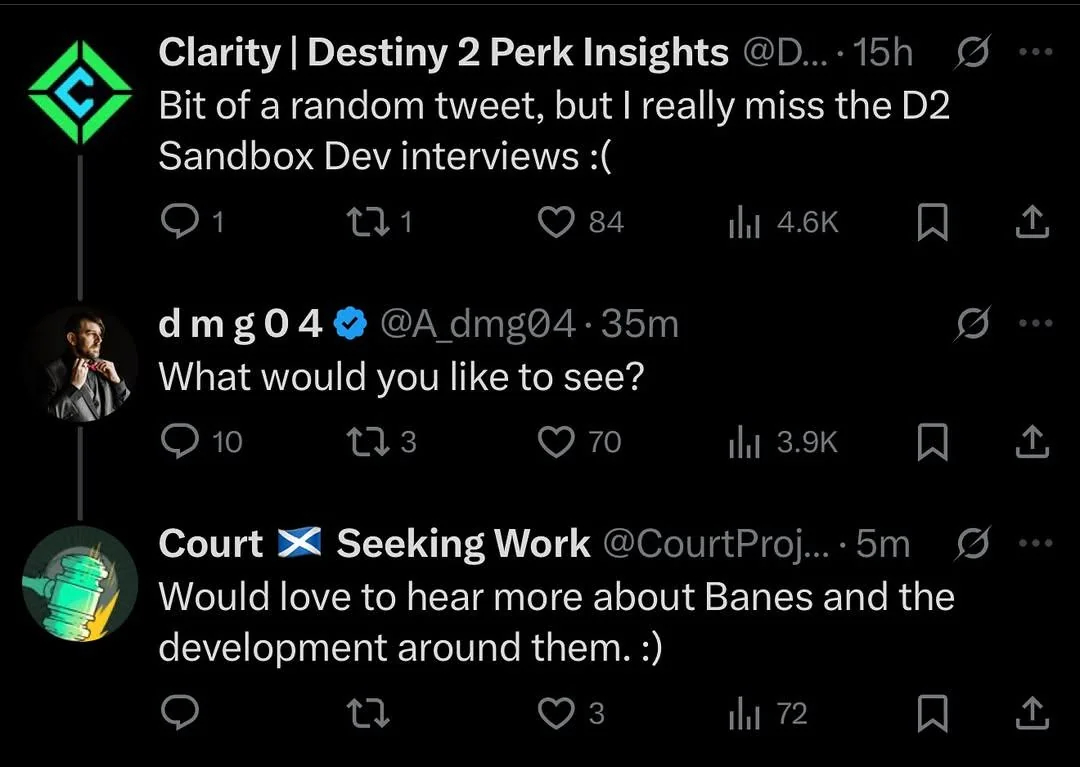
Task: Like Court's tweet about Banes development
Action: coord(556,713)
